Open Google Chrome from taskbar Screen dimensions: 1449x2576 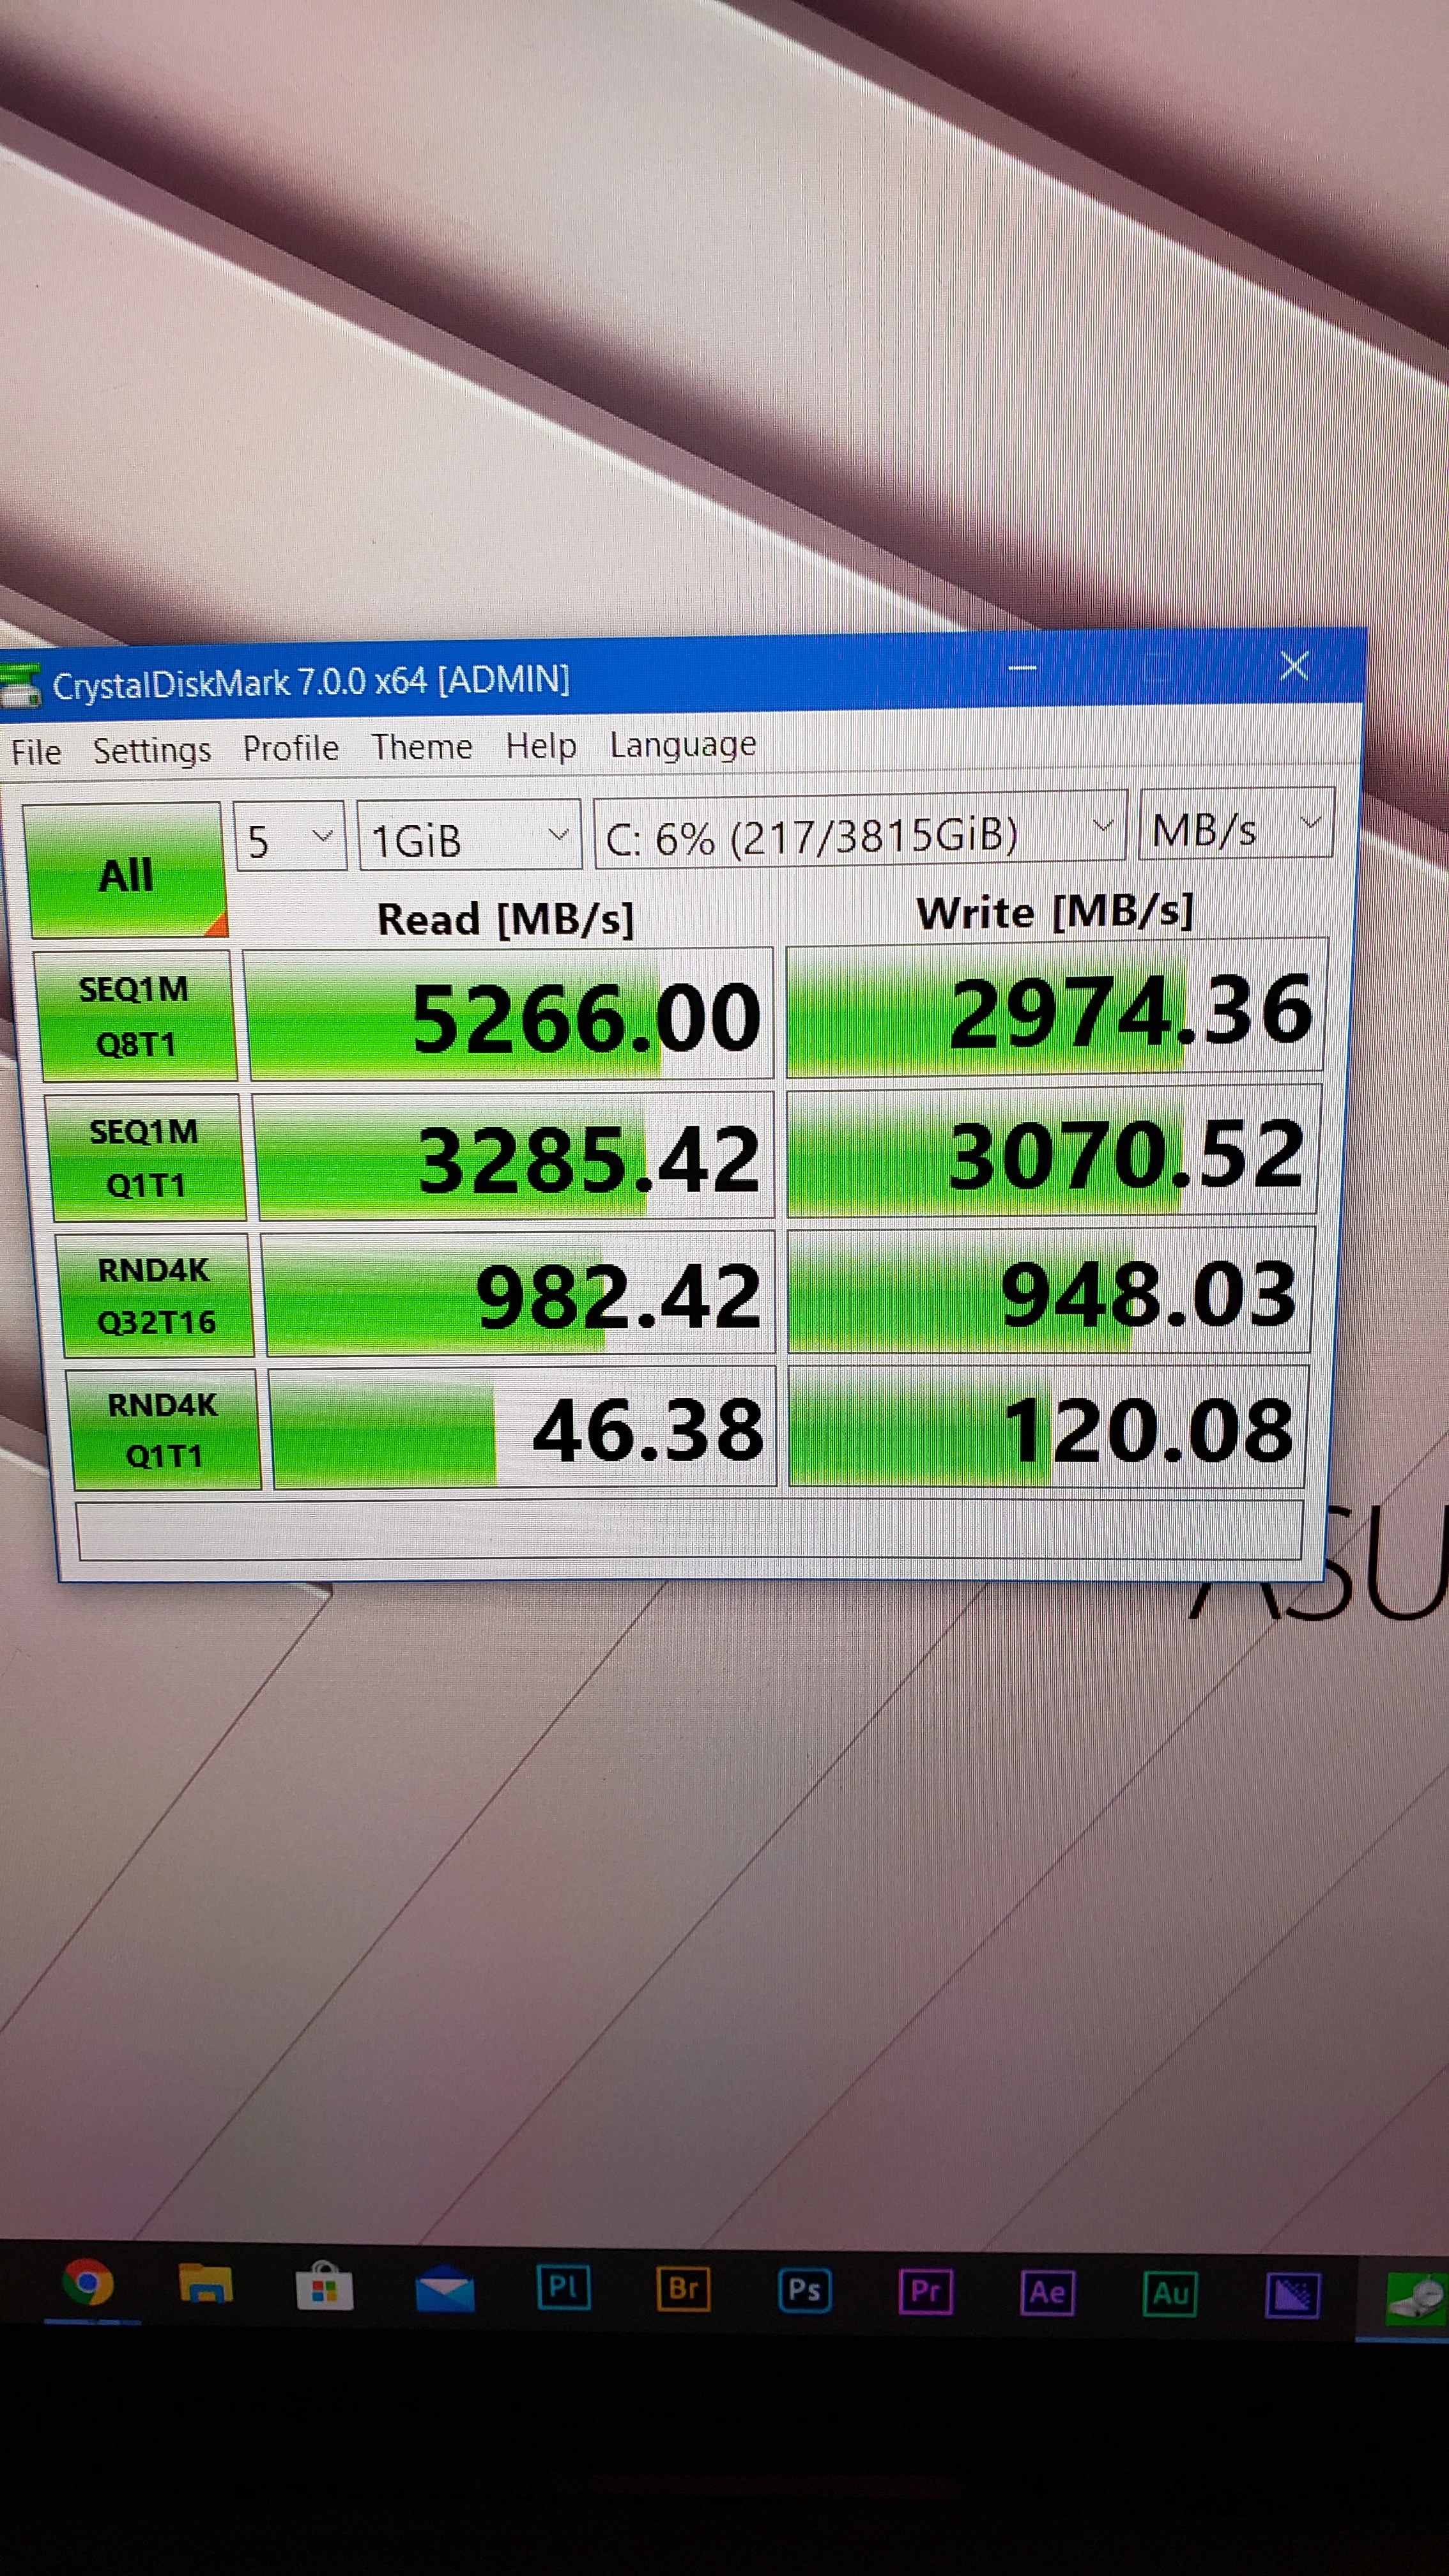88,2284
